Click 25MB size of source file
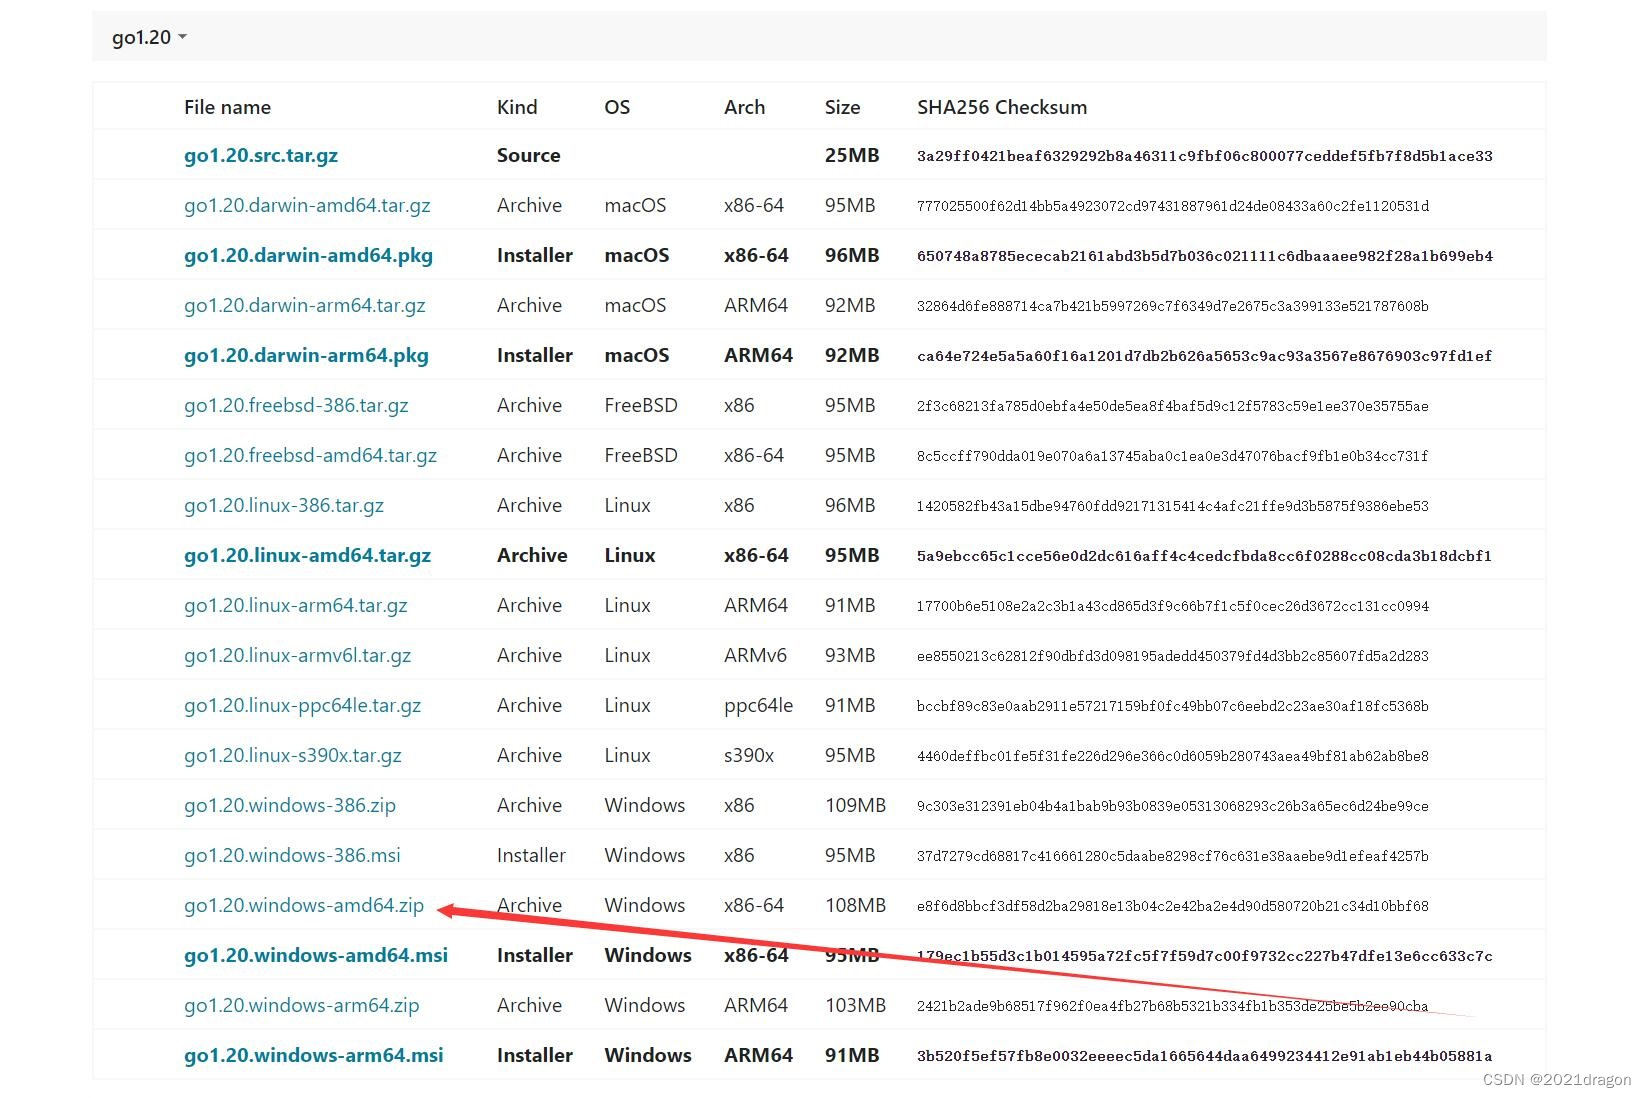This screenshot has width=1646, height=1098. pos(852,155)
